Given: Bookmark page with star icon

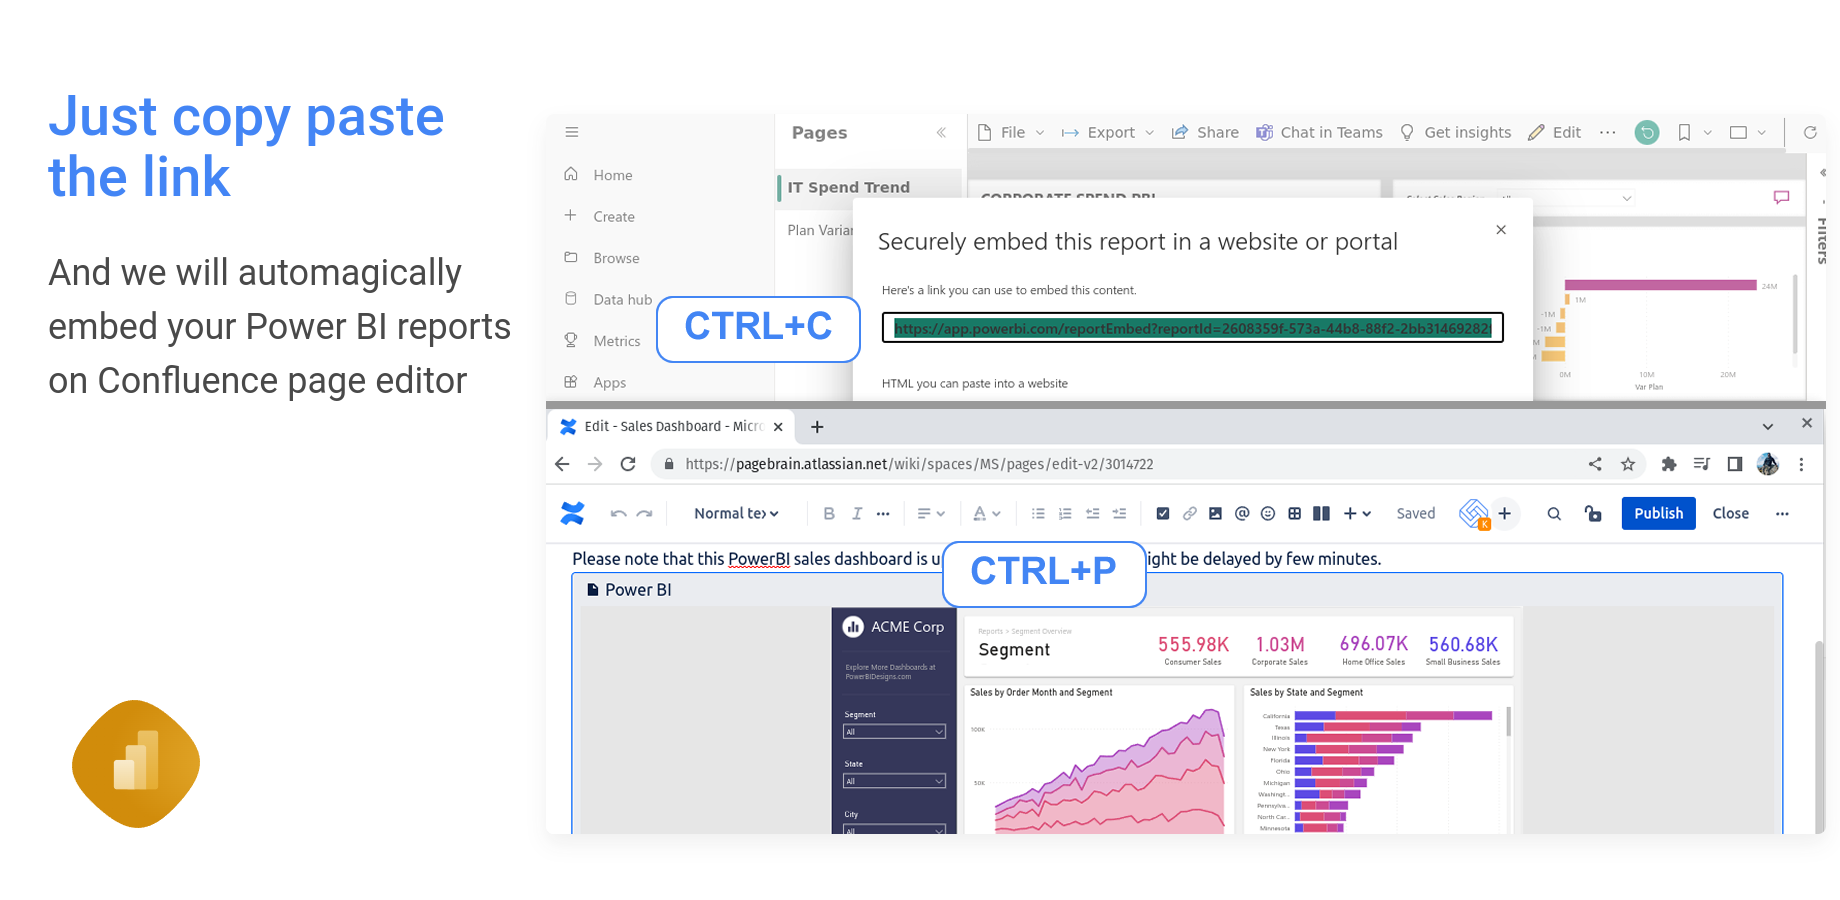Looking at the screenshot, I should (1628, 464).
